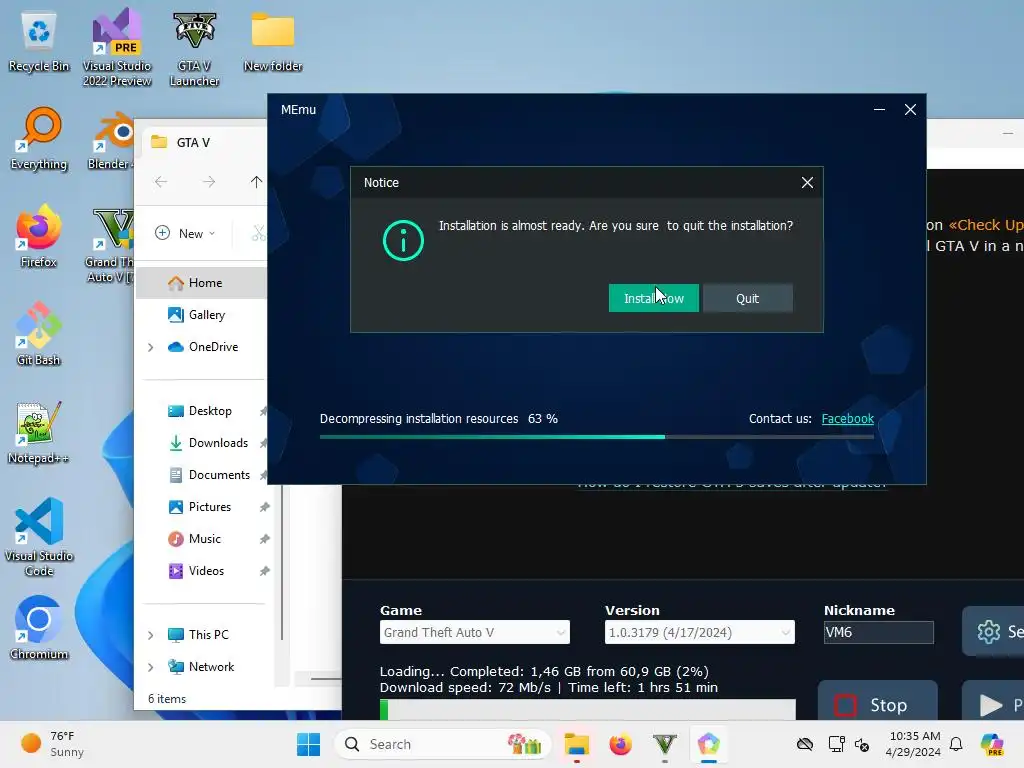The height and width of the screenshot is (768, 1024).
Task: Click the Nickname field VM6
Action: pos(878,632)
